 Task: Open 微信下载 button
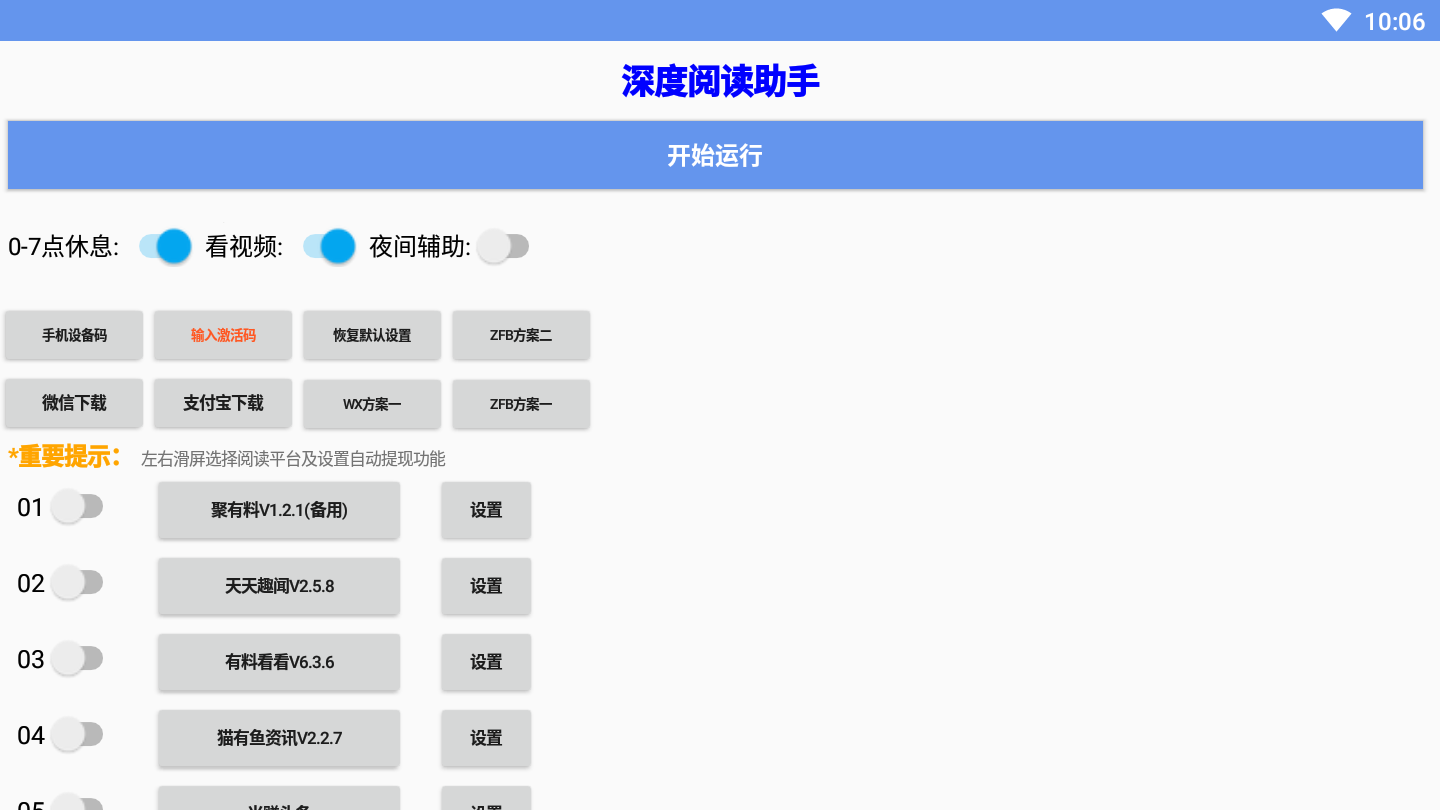pos(74,403)
